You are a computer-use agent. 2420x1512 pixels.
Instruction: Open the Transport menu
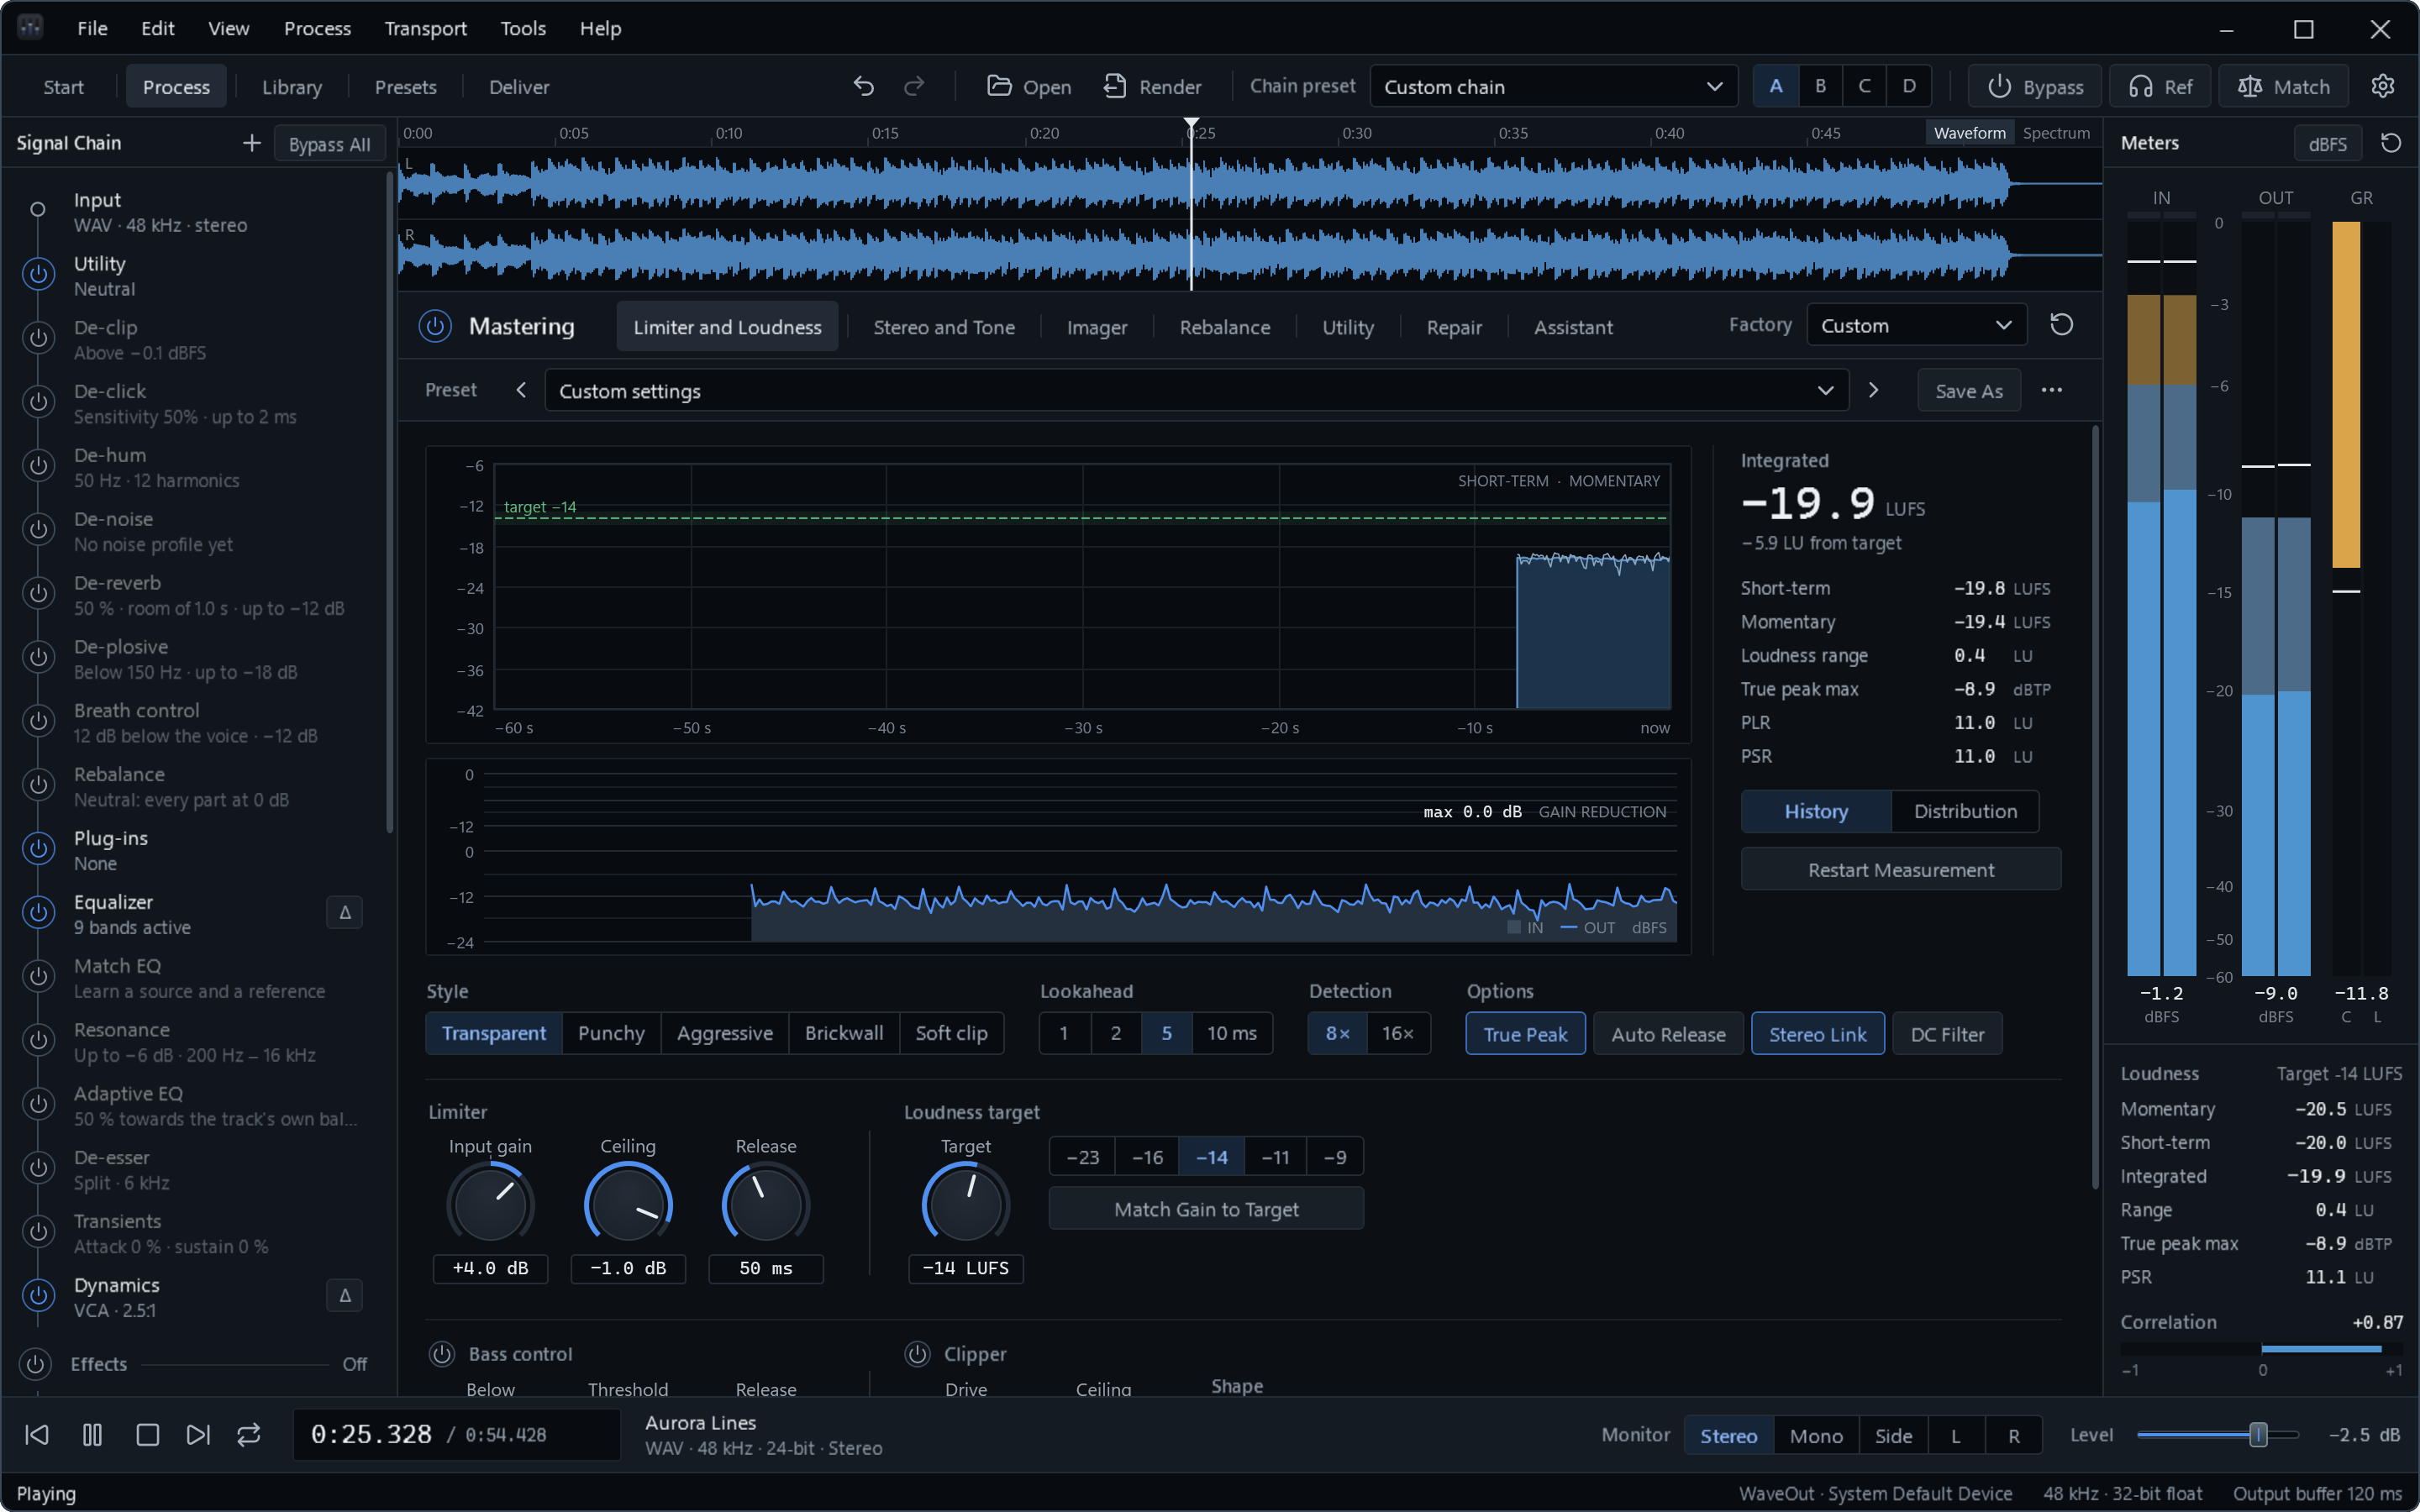click(x=425, y=29)
